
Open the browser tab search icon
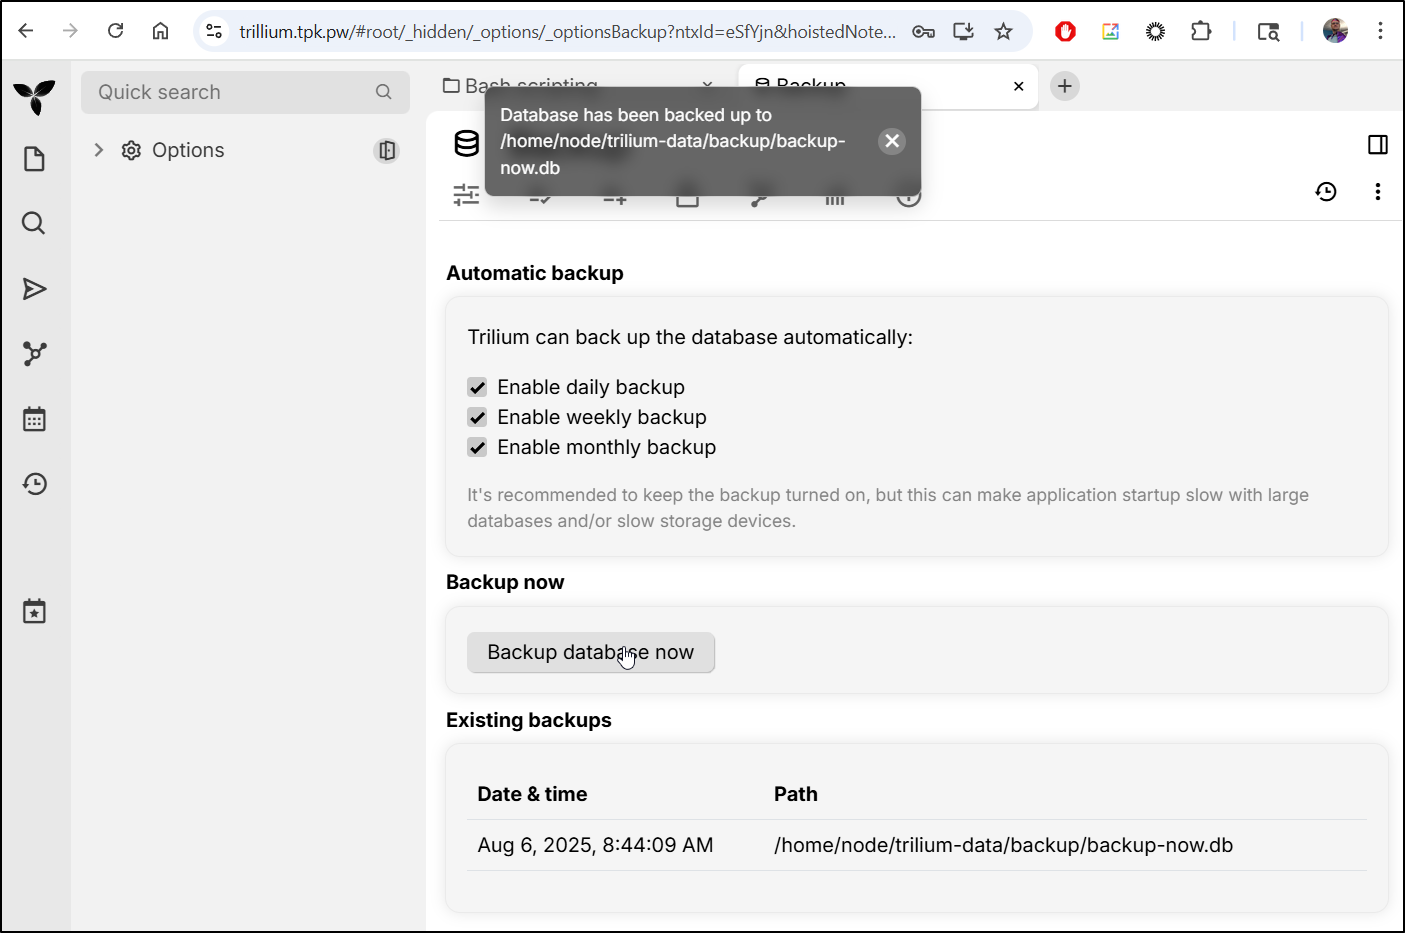point(1268,32)
